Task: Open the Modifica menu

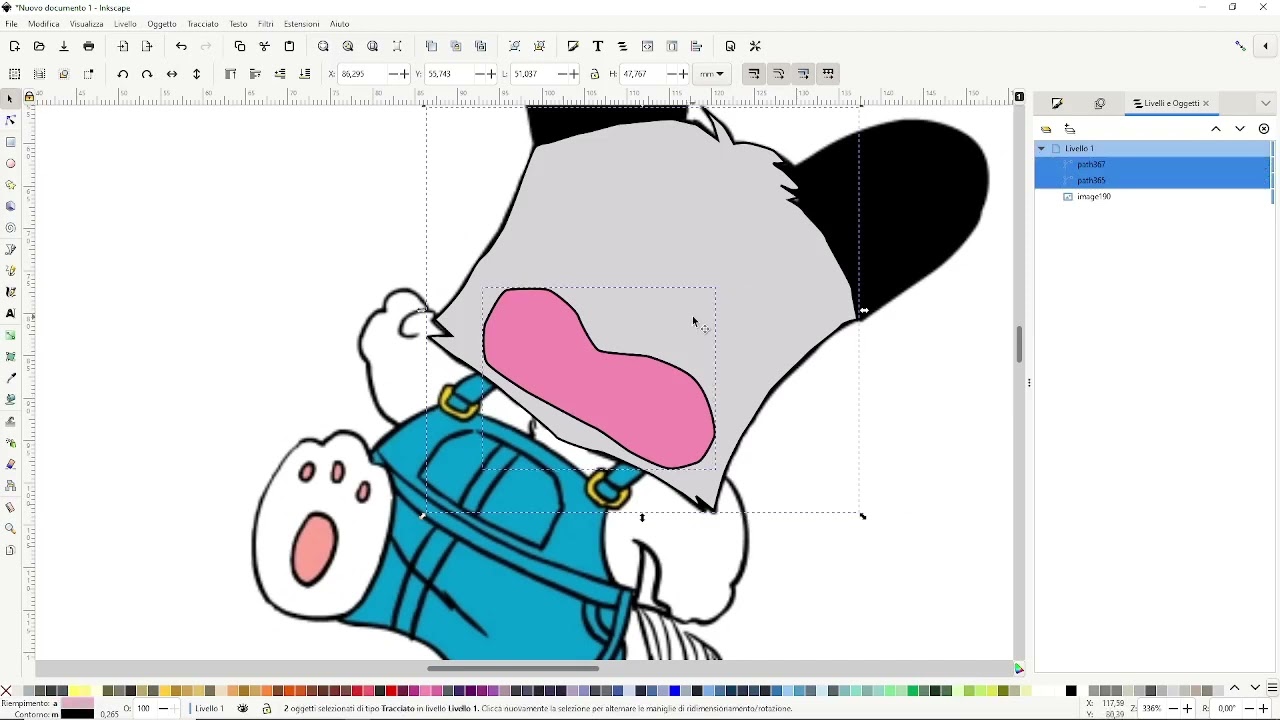Action: pos(44,24)
